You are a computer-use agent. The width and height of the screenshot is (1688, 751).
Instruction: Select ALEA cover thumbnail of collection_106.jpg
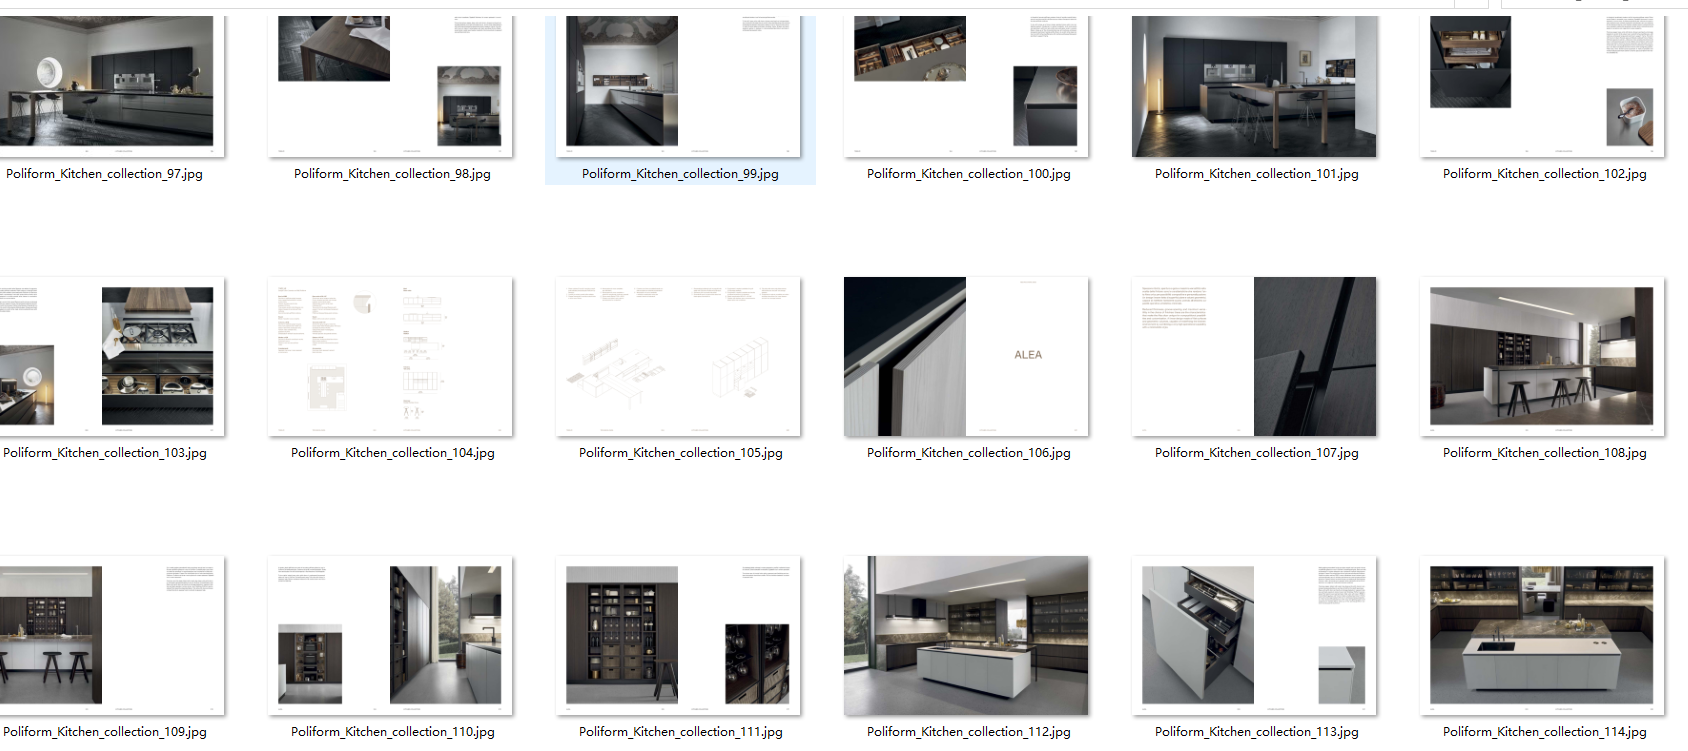click(x=966, y=357)
